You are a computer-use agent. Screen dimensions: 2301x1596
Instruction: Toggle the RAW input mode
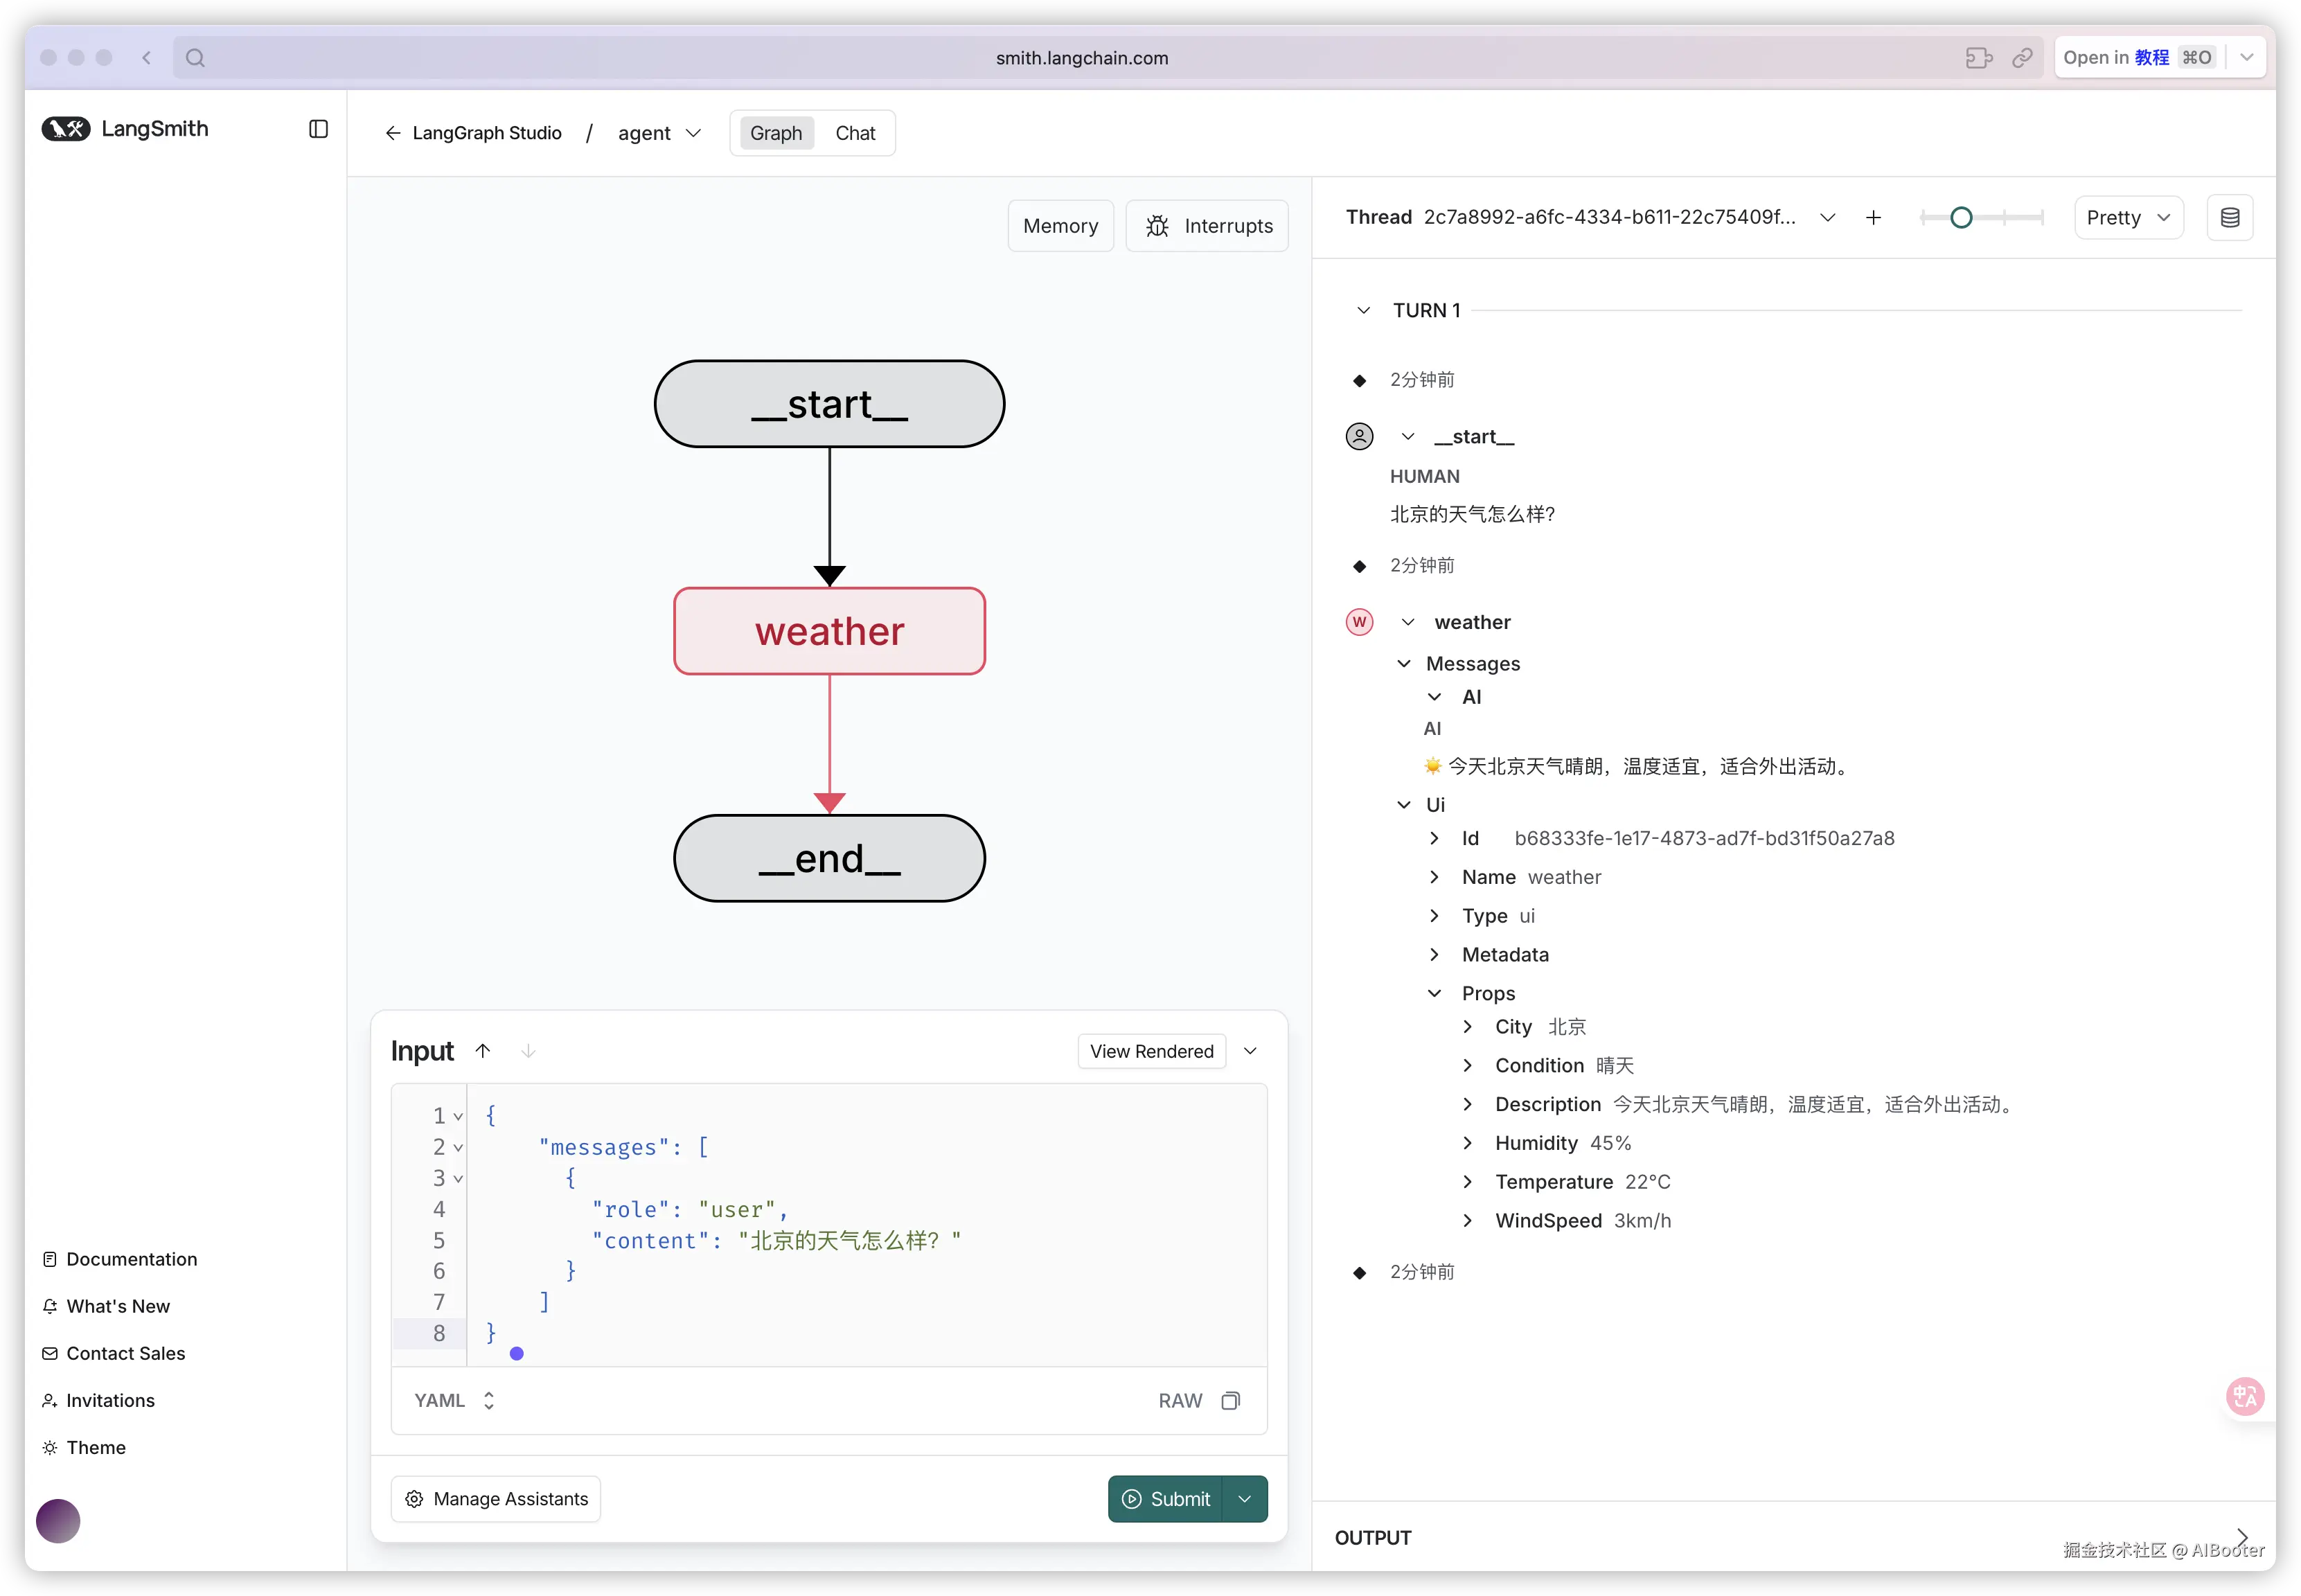point(1180,1400)
